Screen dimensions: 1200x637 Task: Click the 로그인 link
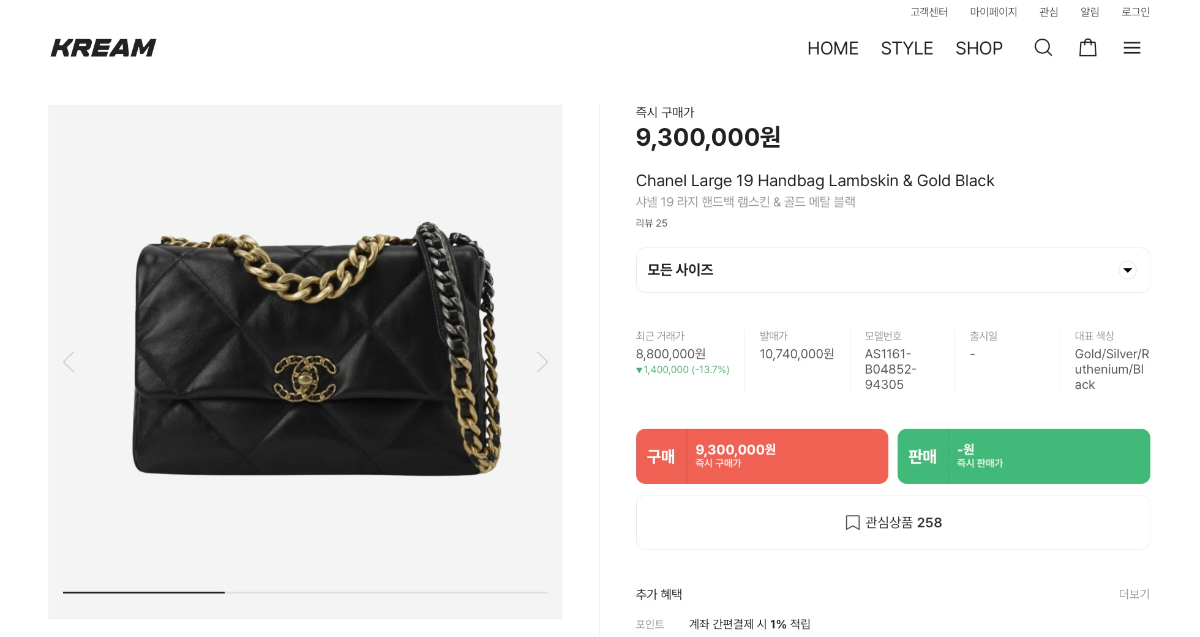point(1135,12)
